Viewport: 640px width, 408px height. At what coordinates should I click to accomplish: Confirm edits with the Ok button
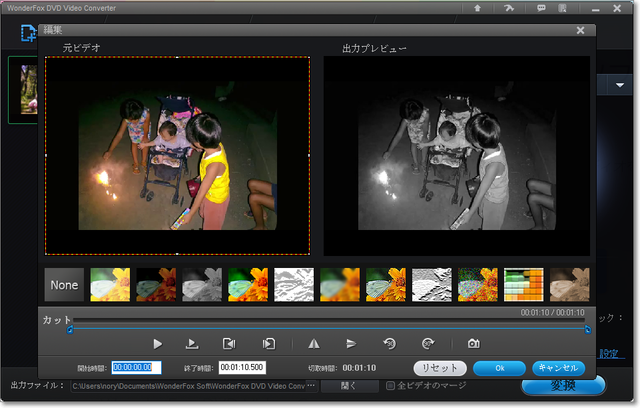click(x=500, y=368)
